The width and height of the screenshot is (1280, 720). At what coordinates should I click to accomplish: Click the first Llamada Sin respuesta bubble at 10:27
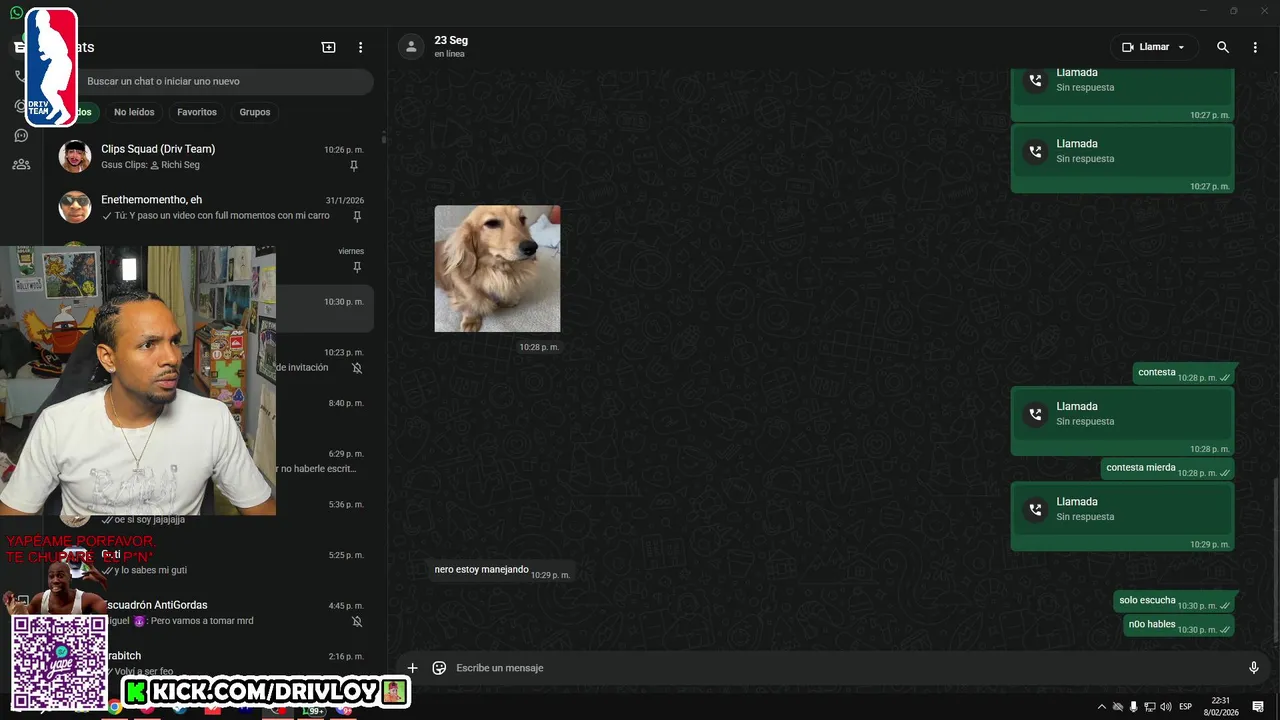click(1122, 94)
